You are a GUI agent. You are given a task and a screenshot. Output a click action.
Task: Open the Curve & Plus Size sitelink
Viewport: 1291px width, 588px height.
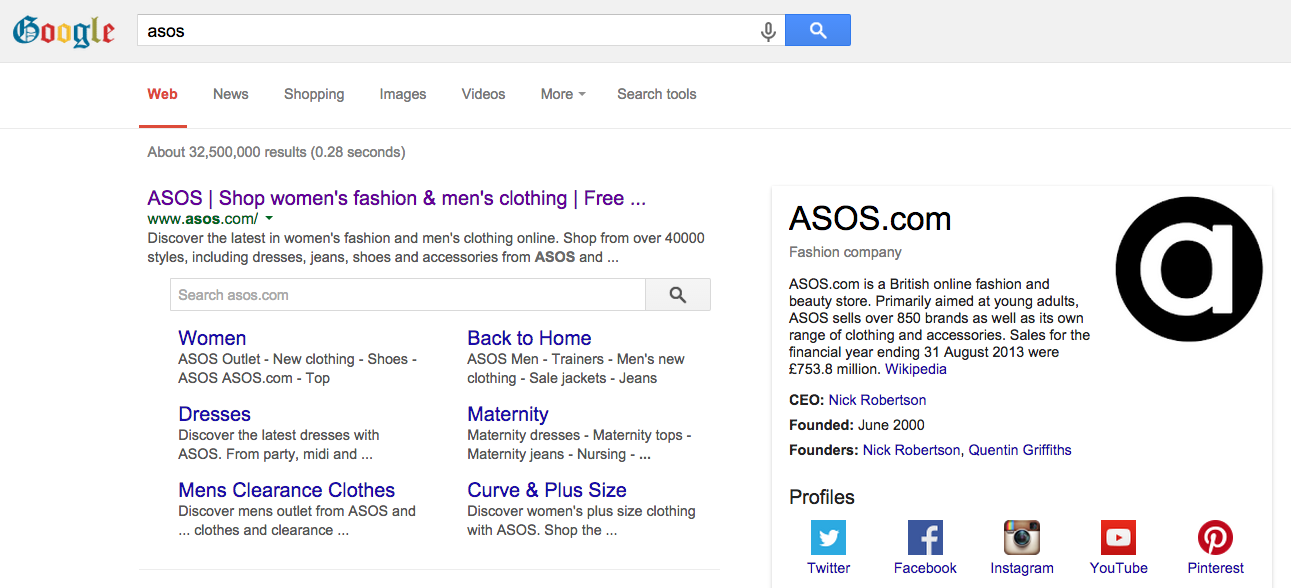point(547,490)
